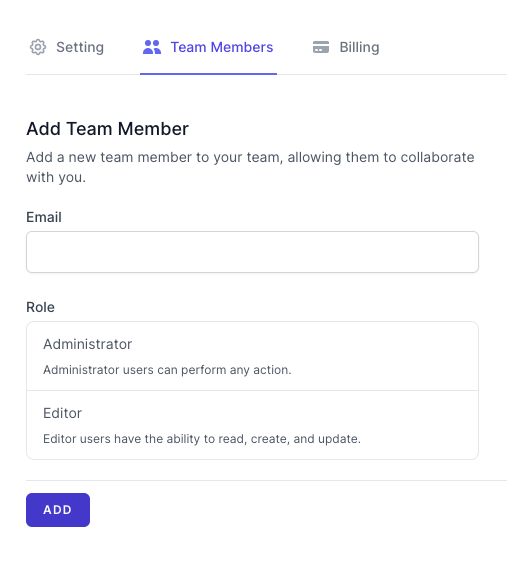Image resolution: width=507 pixels, height=576 pixels.
Task: Click the 'with you.' line of the description
Action: pos(56,177)
